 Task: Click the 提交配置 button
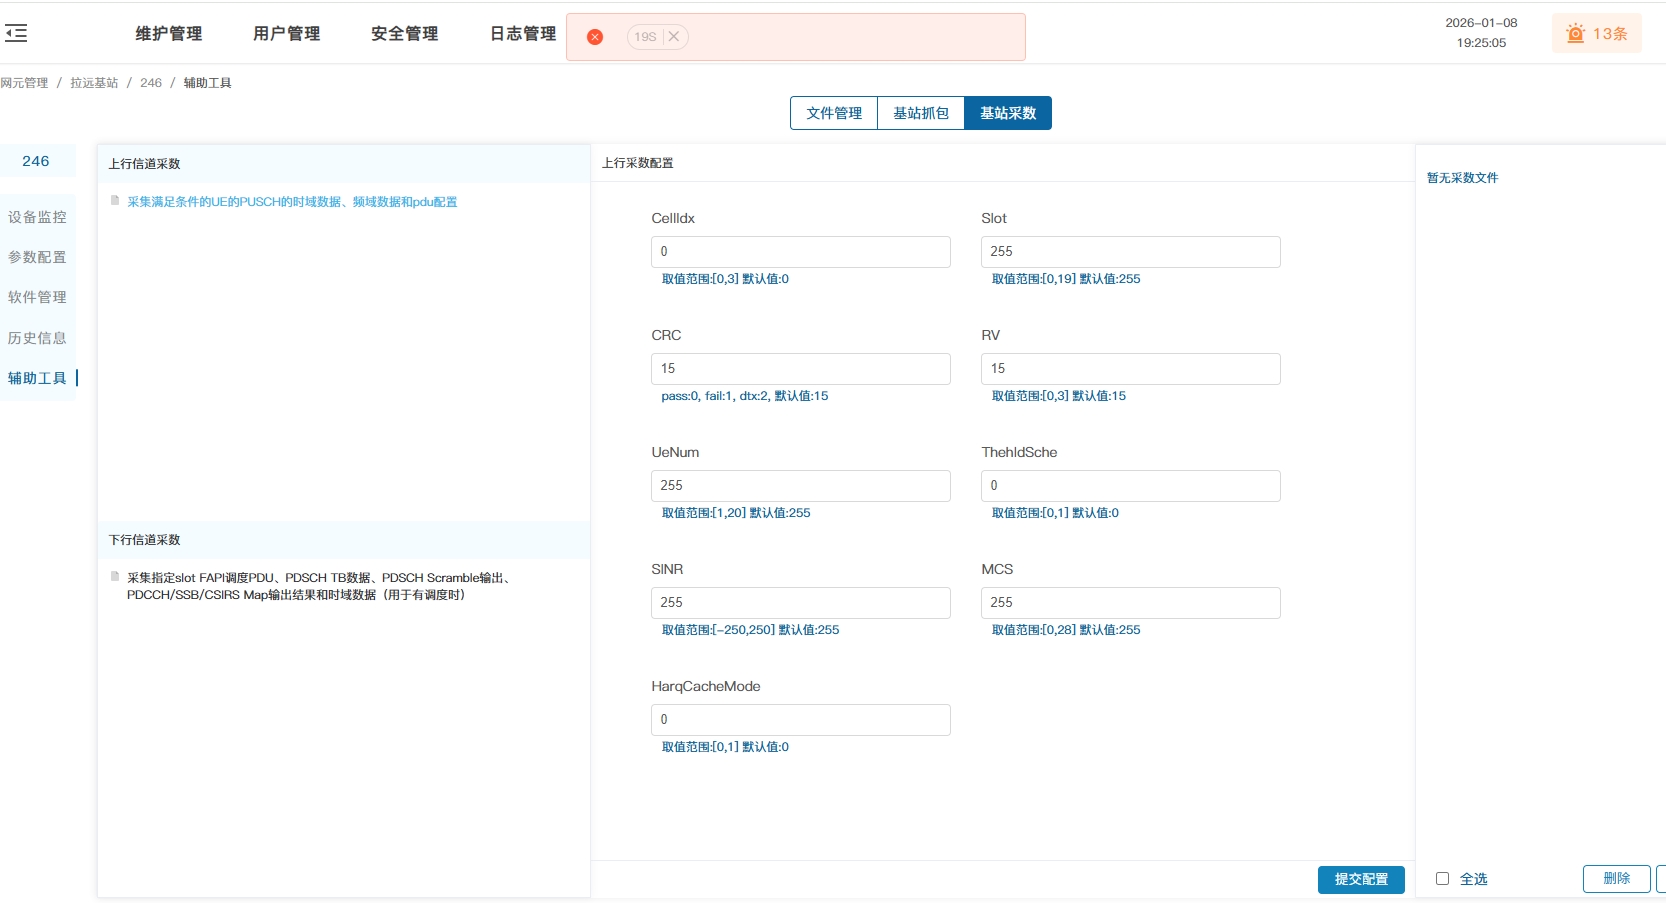point(1360,879)
